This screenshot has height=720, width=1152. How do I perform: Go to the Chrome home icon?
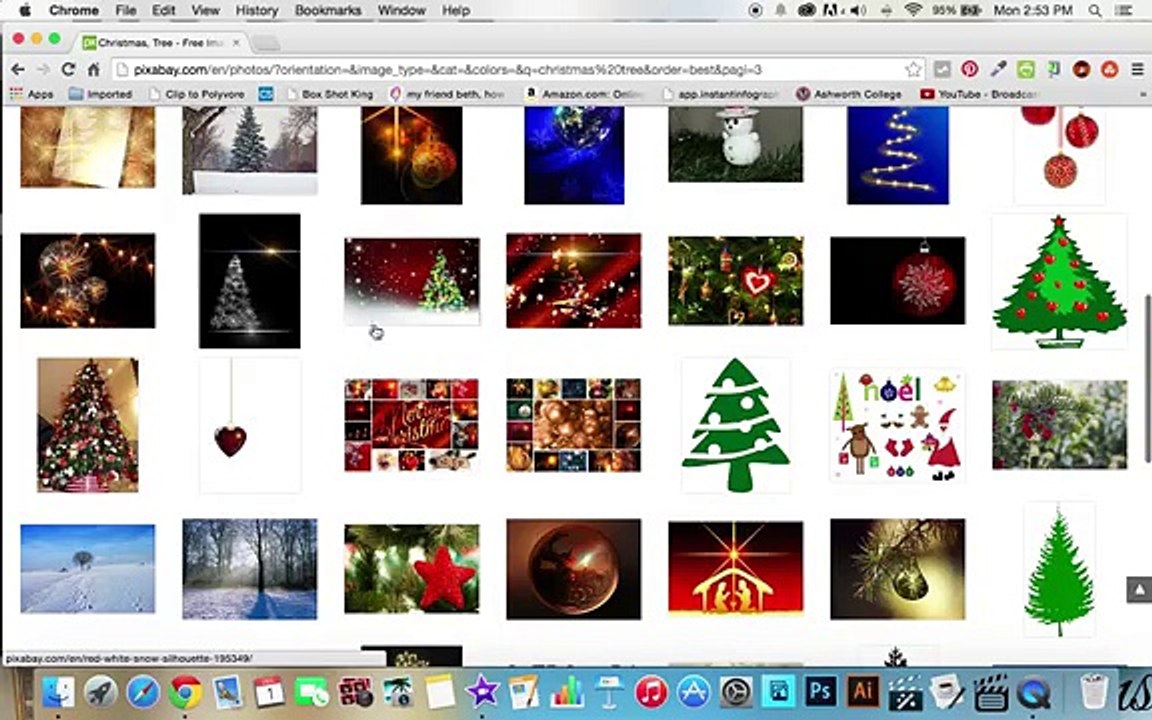coord(93,70)
